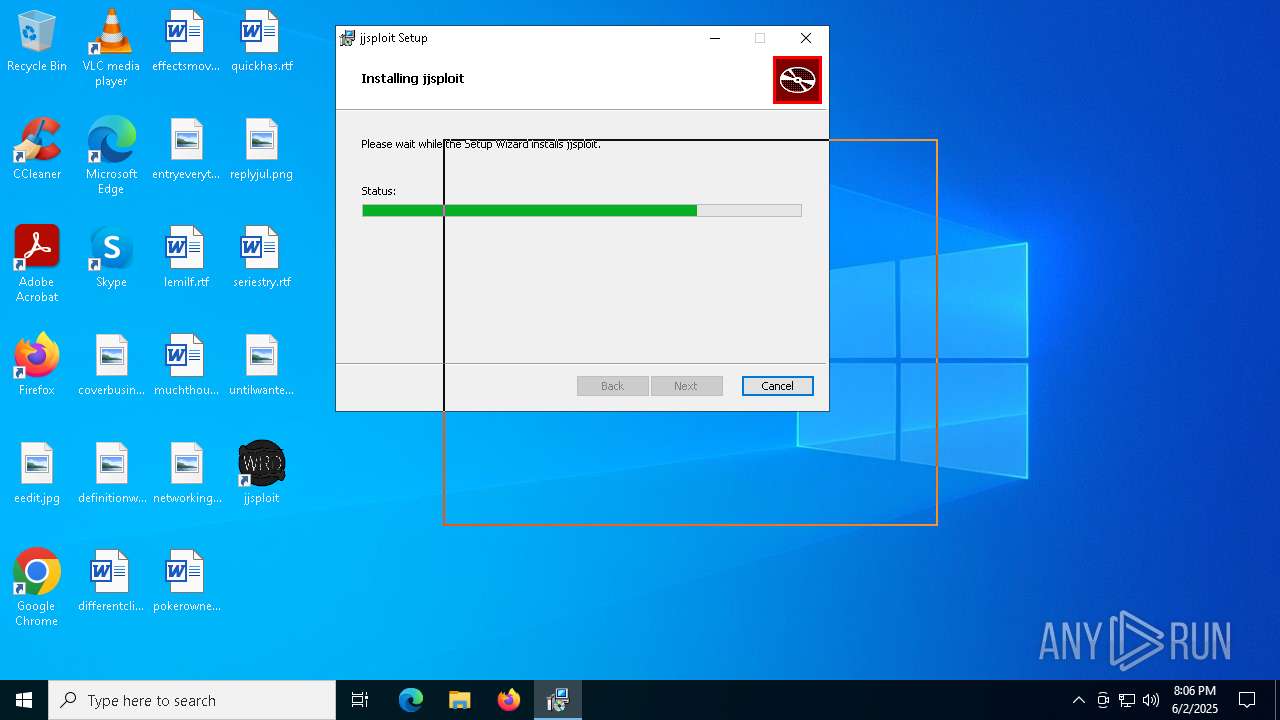
Task: Minimize the jjsploit Setup window
Action: coord(715,38)
